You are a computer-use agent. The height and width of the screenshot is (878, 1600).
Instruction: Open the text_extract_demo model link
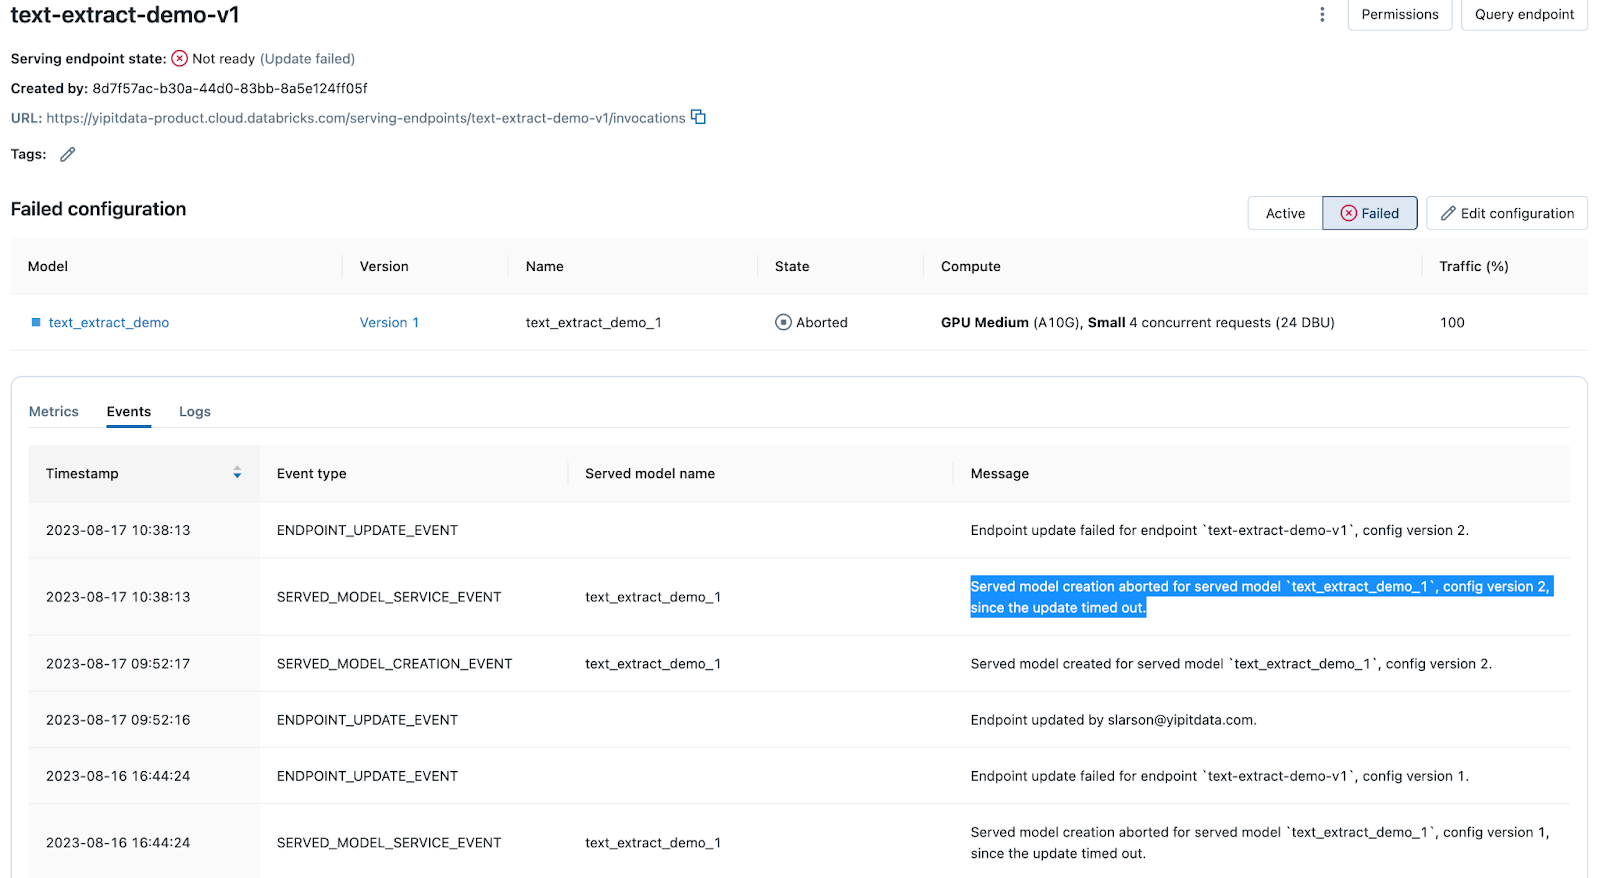click(109, 322)
